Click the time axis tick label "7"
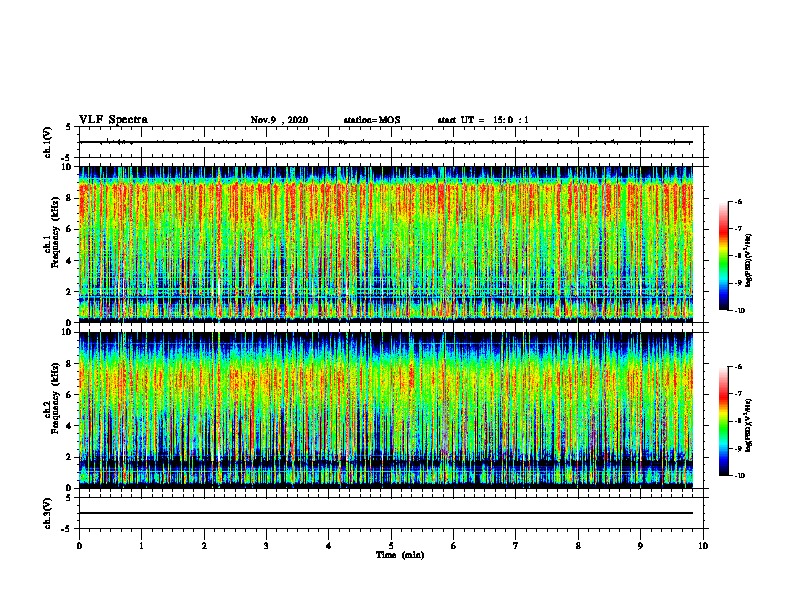 [x=516, y=546]
